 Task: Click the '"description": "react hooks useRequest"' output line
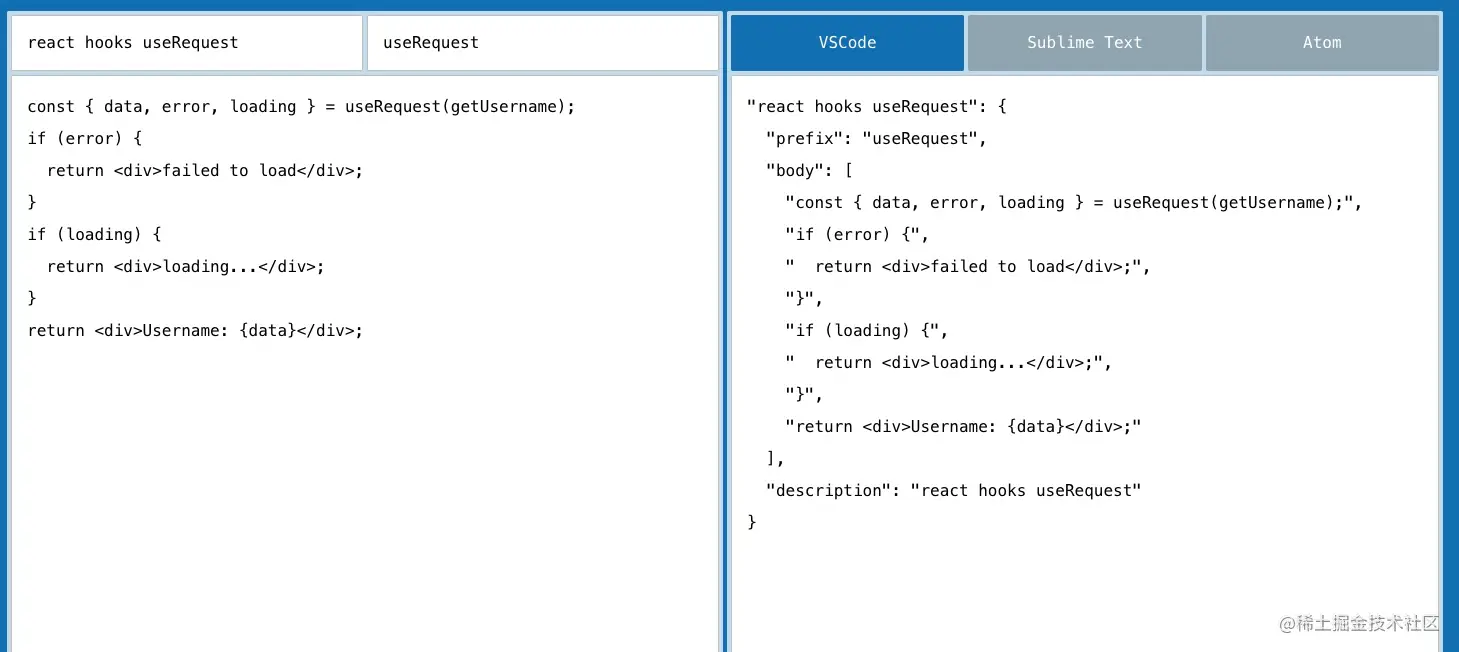pyautogui.click(x=953, y=491)
